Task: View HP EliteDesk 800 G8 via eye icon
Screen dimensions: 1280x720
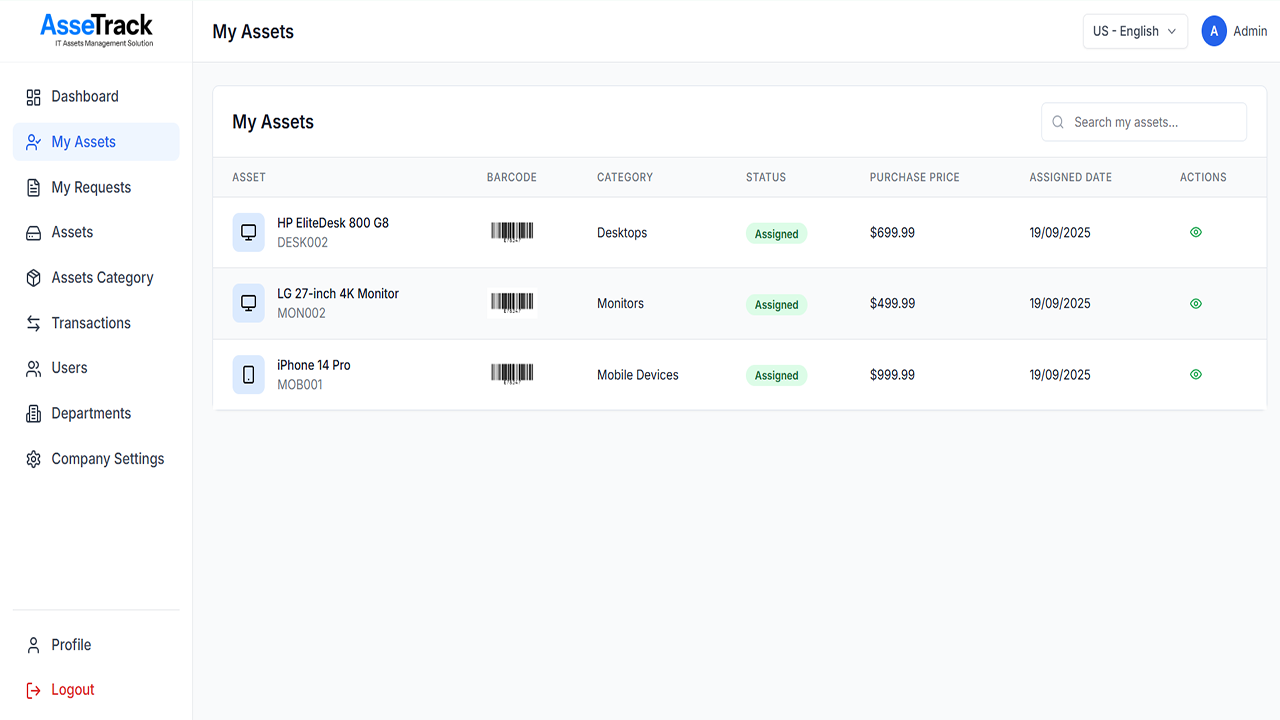Action: click(x=1196, y=232)
